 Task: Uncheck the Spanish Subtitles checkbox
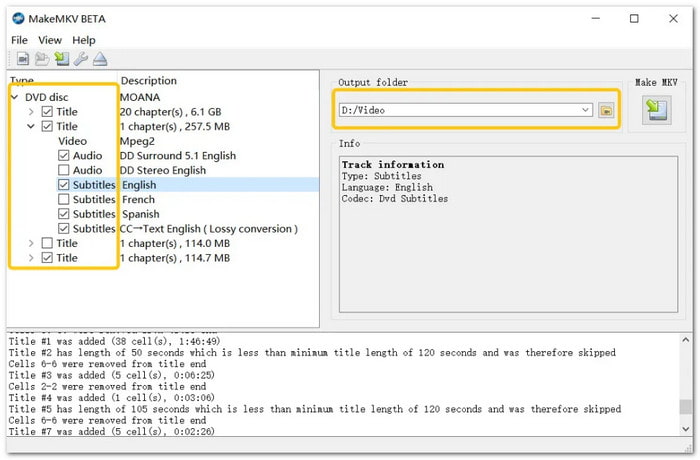(x=63, y=214)
